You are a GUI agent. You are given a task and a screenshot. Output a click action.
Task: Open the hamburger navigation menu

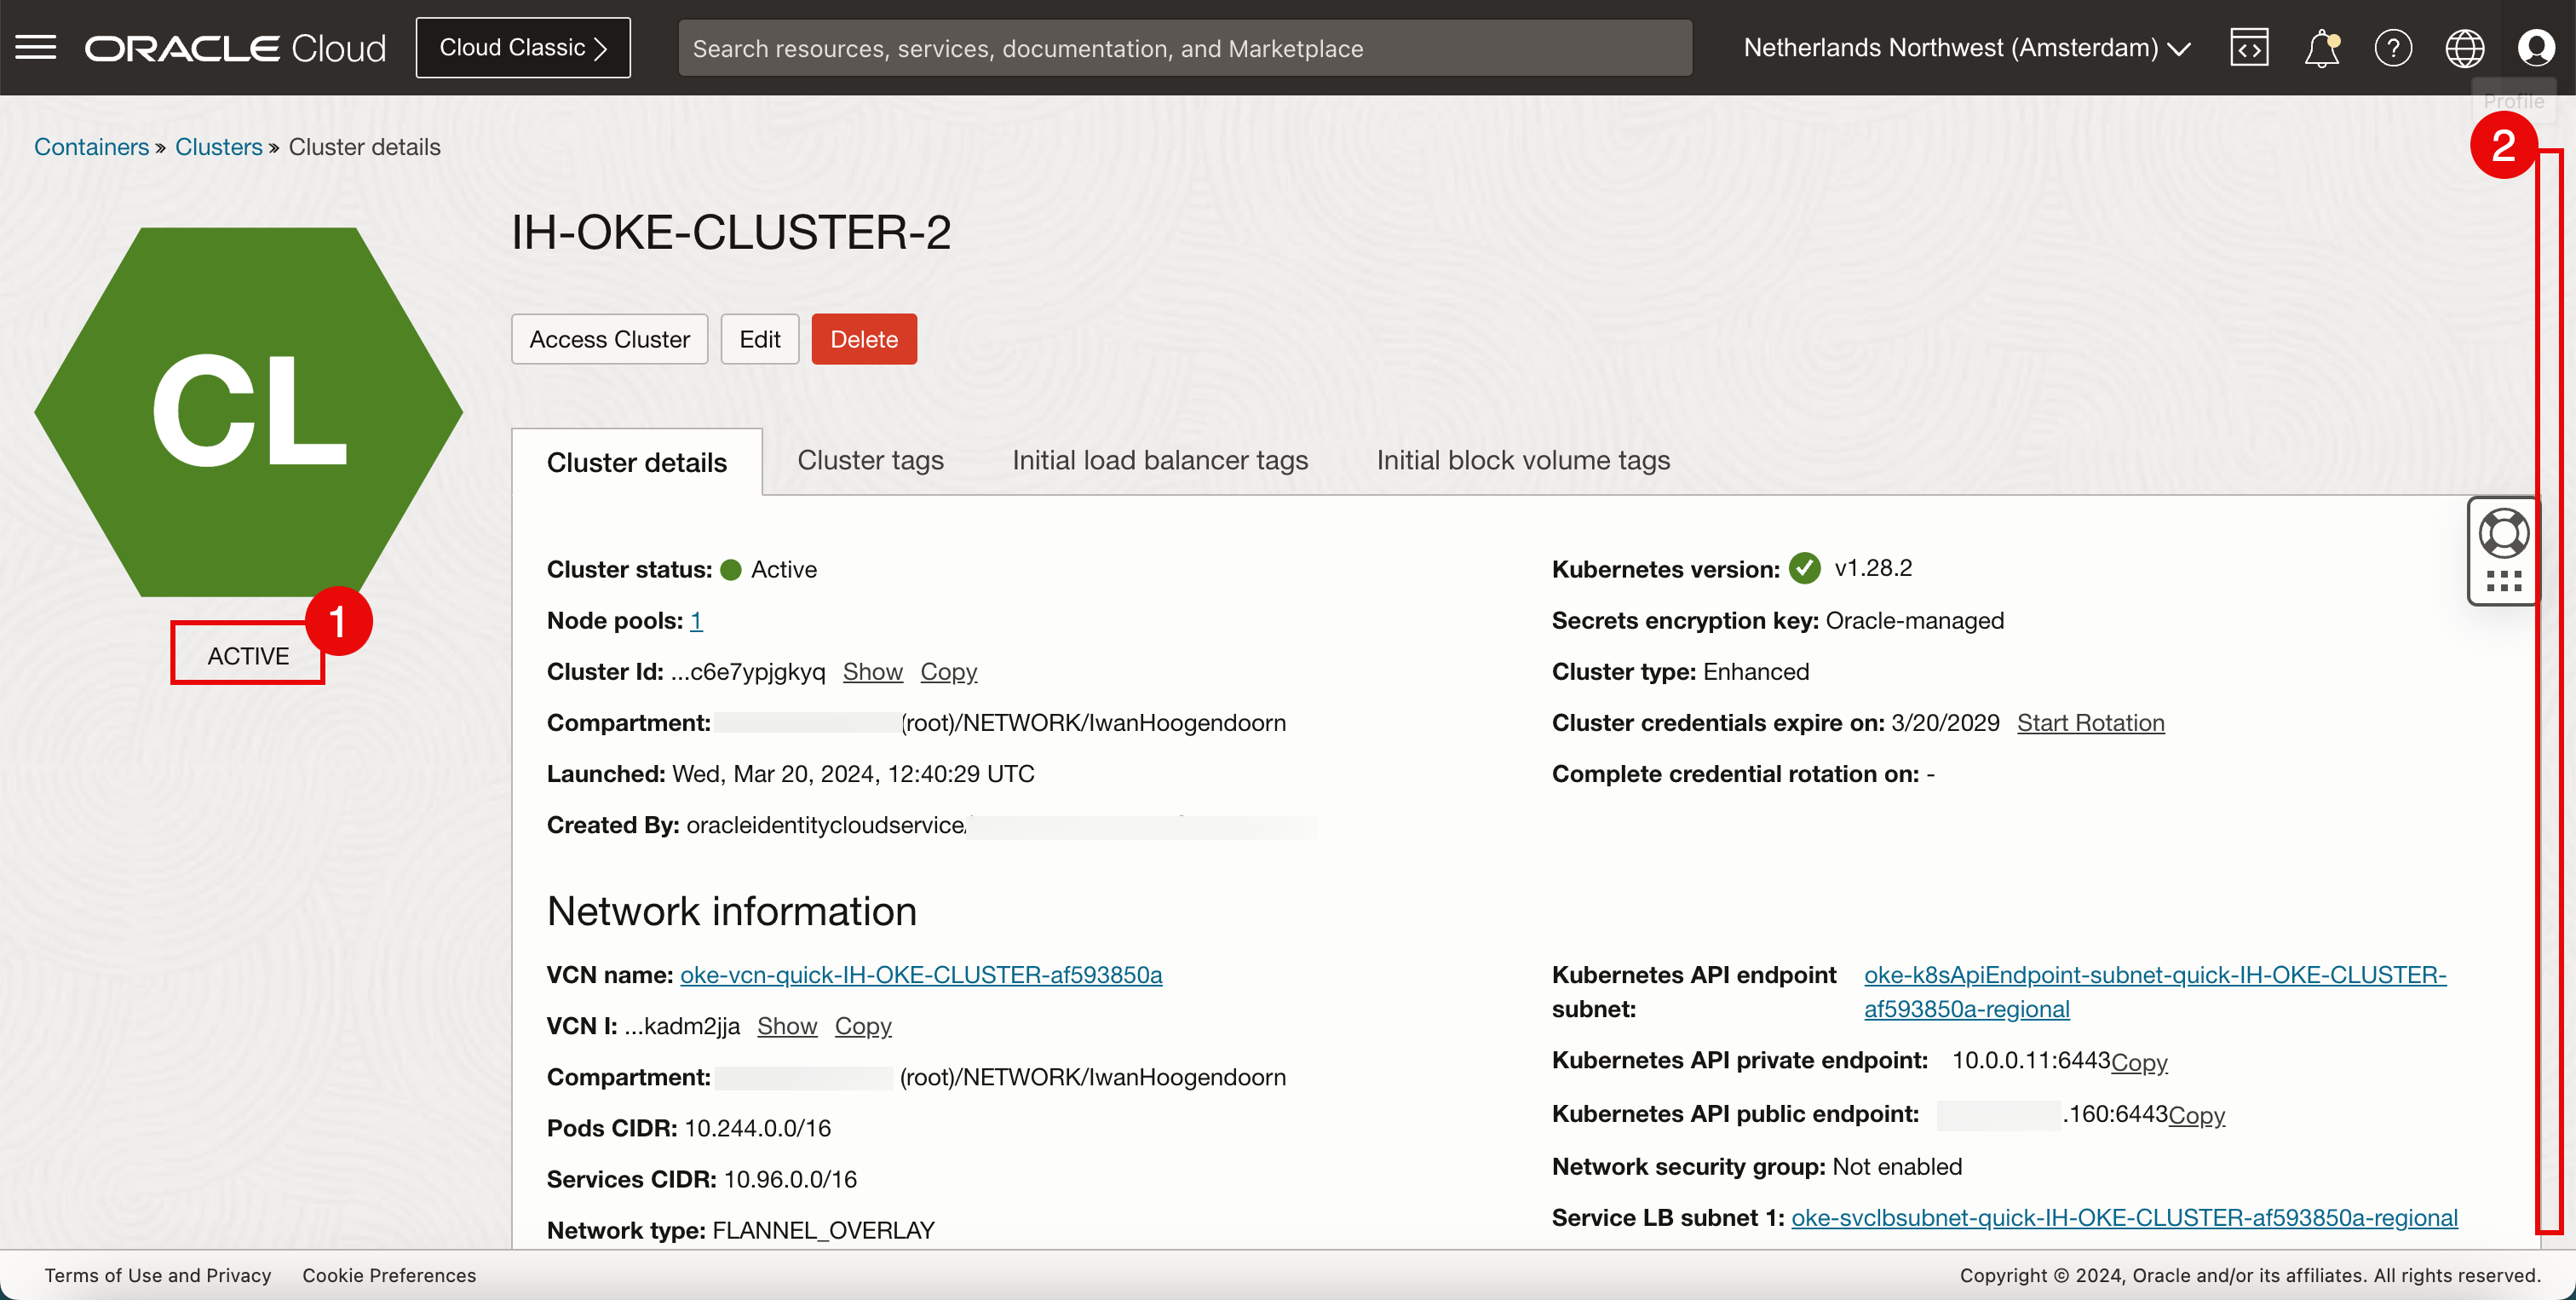click(x=36, y=47)
